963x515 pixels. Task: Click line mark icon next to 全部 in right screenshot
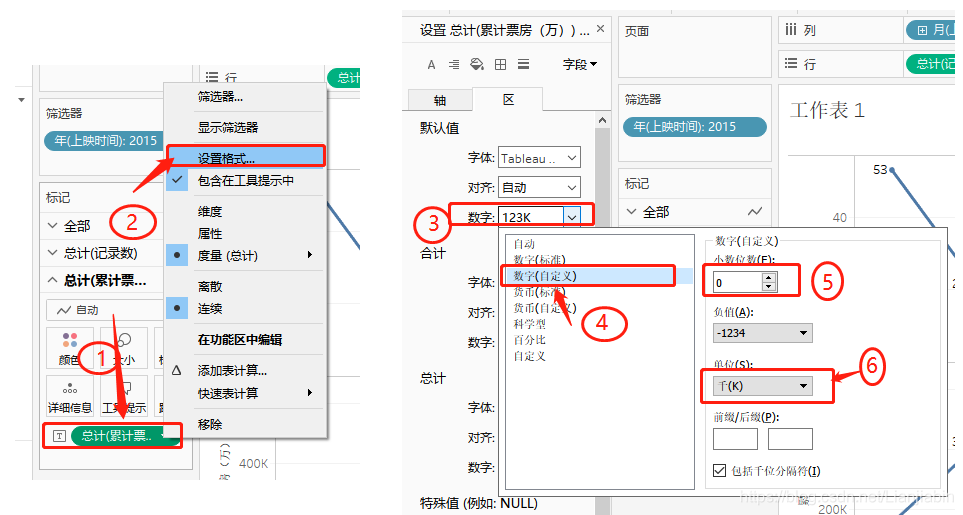755,212
